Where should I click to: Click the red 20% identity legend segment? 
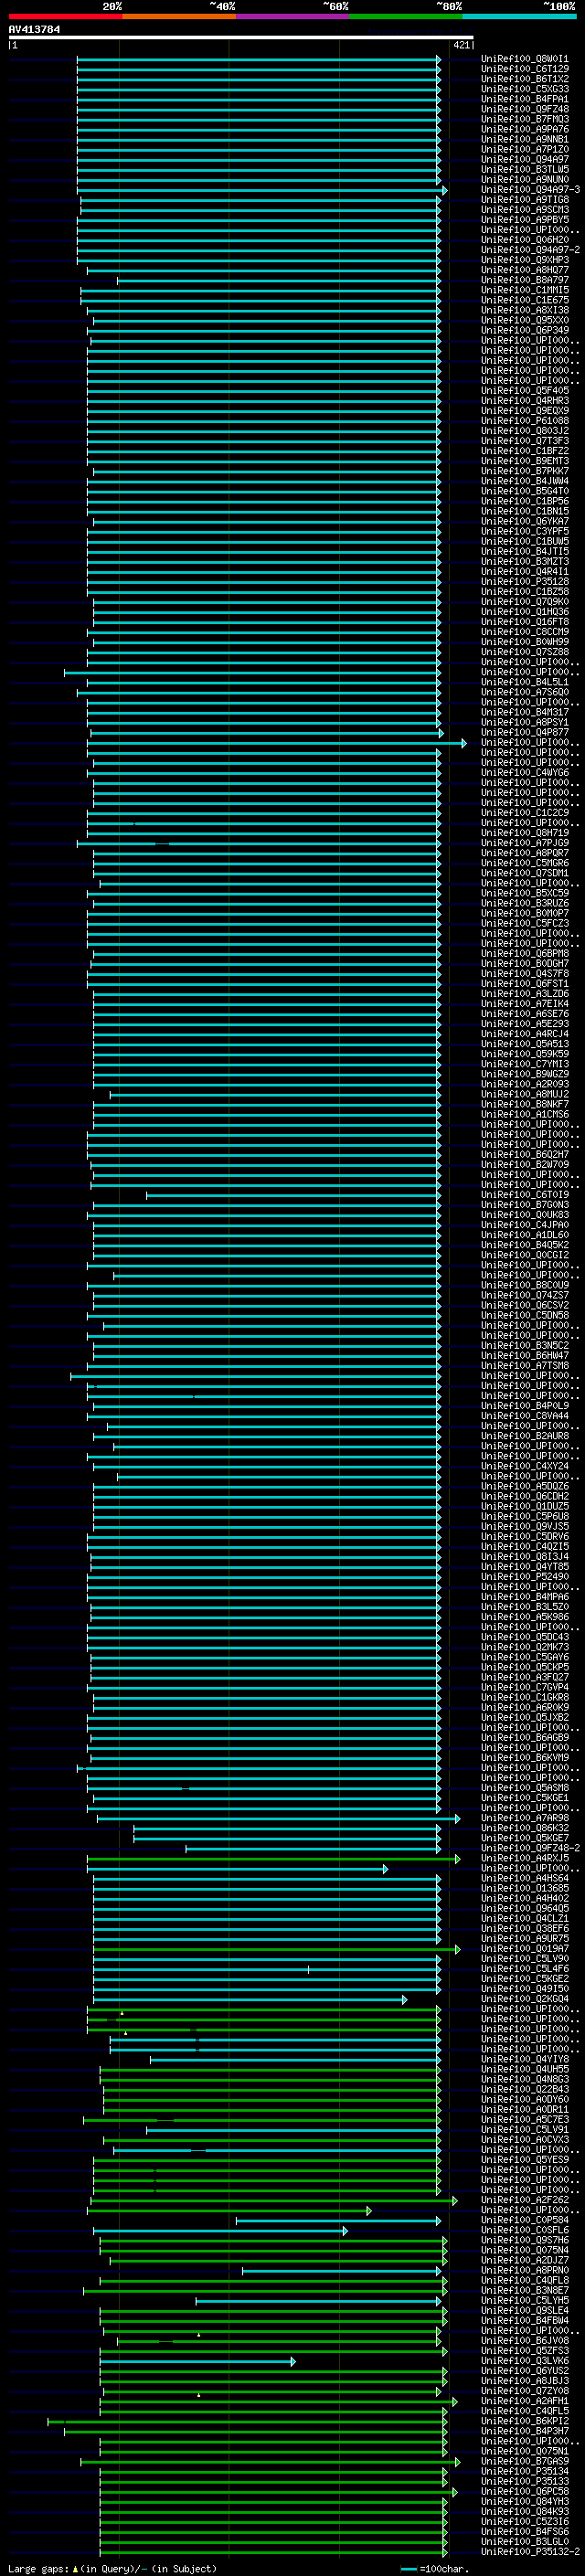point(66,16)
